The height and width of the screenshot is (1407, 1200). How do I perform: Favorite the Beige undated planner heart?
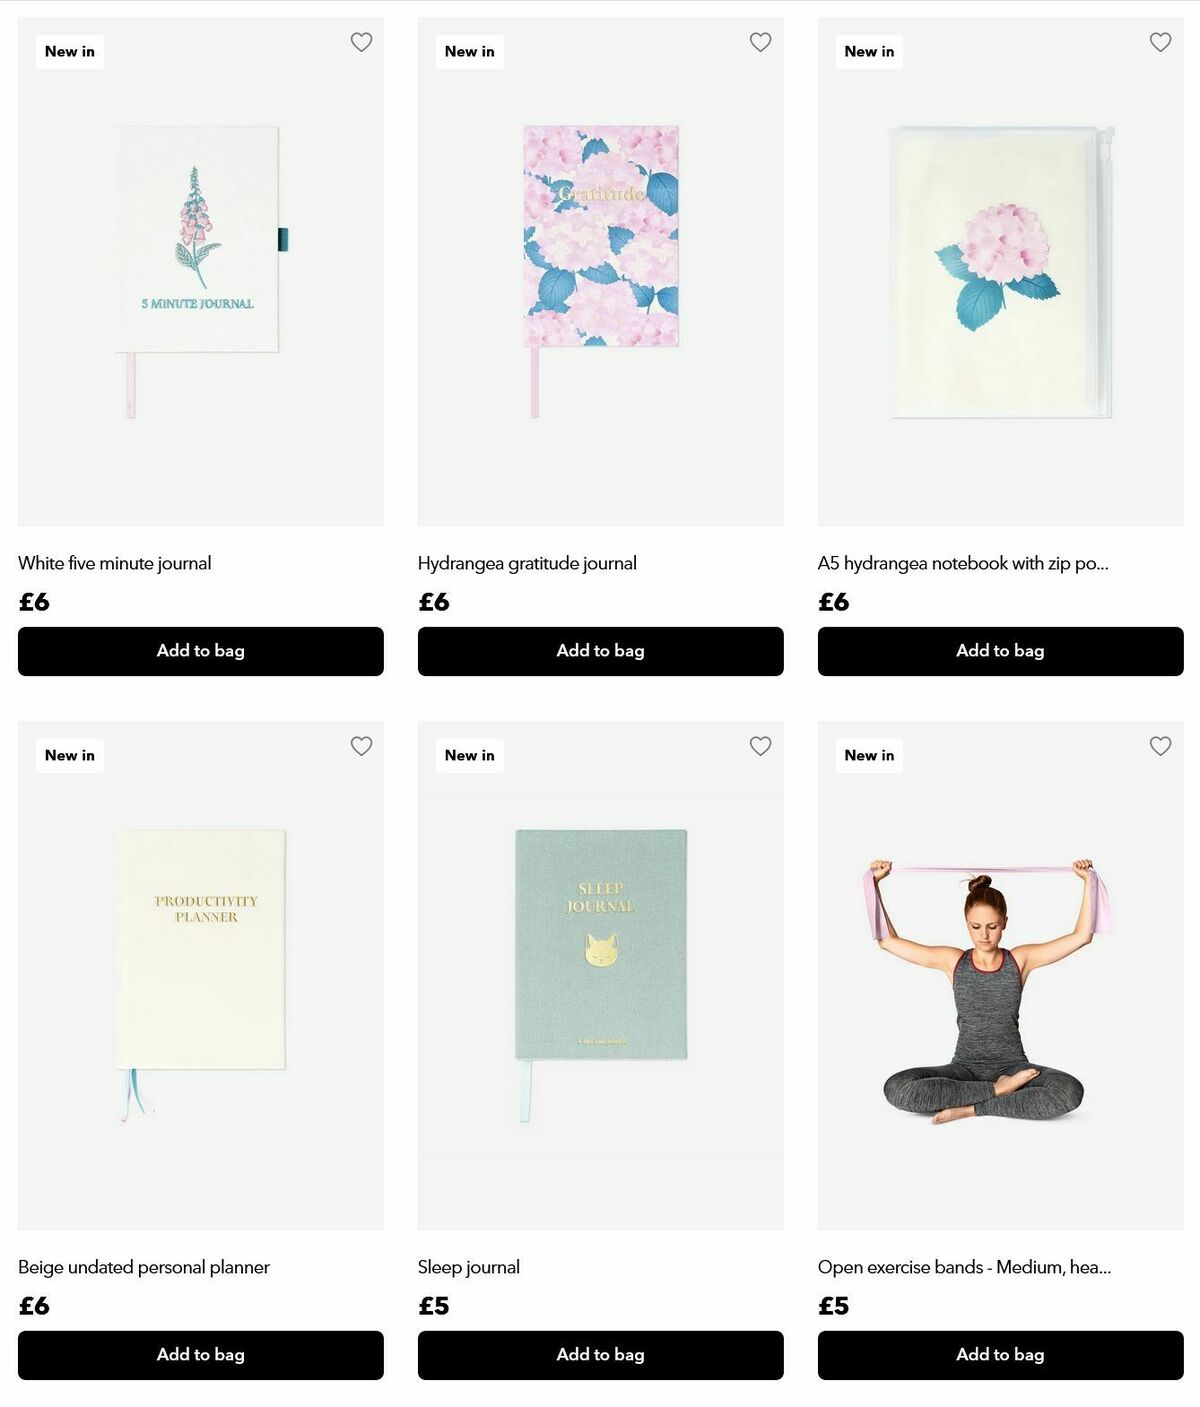[x=361, y=746]
